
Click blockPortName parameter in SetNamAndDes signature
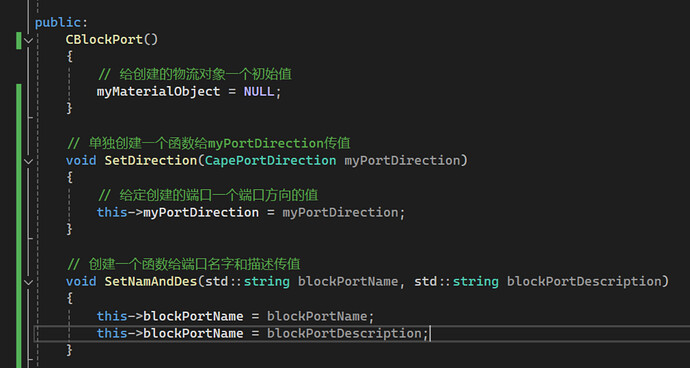[x=348, y=282]
